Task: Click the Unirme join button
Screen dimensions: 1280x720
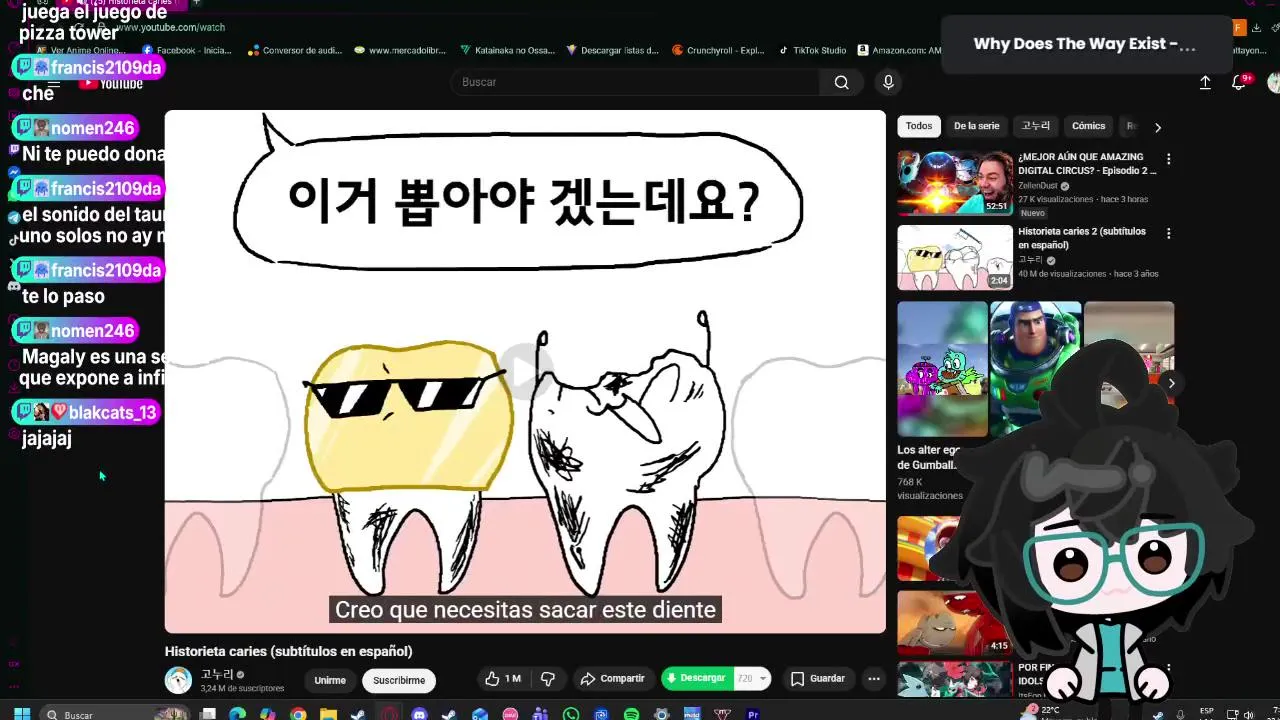Action: coord(330,680)
